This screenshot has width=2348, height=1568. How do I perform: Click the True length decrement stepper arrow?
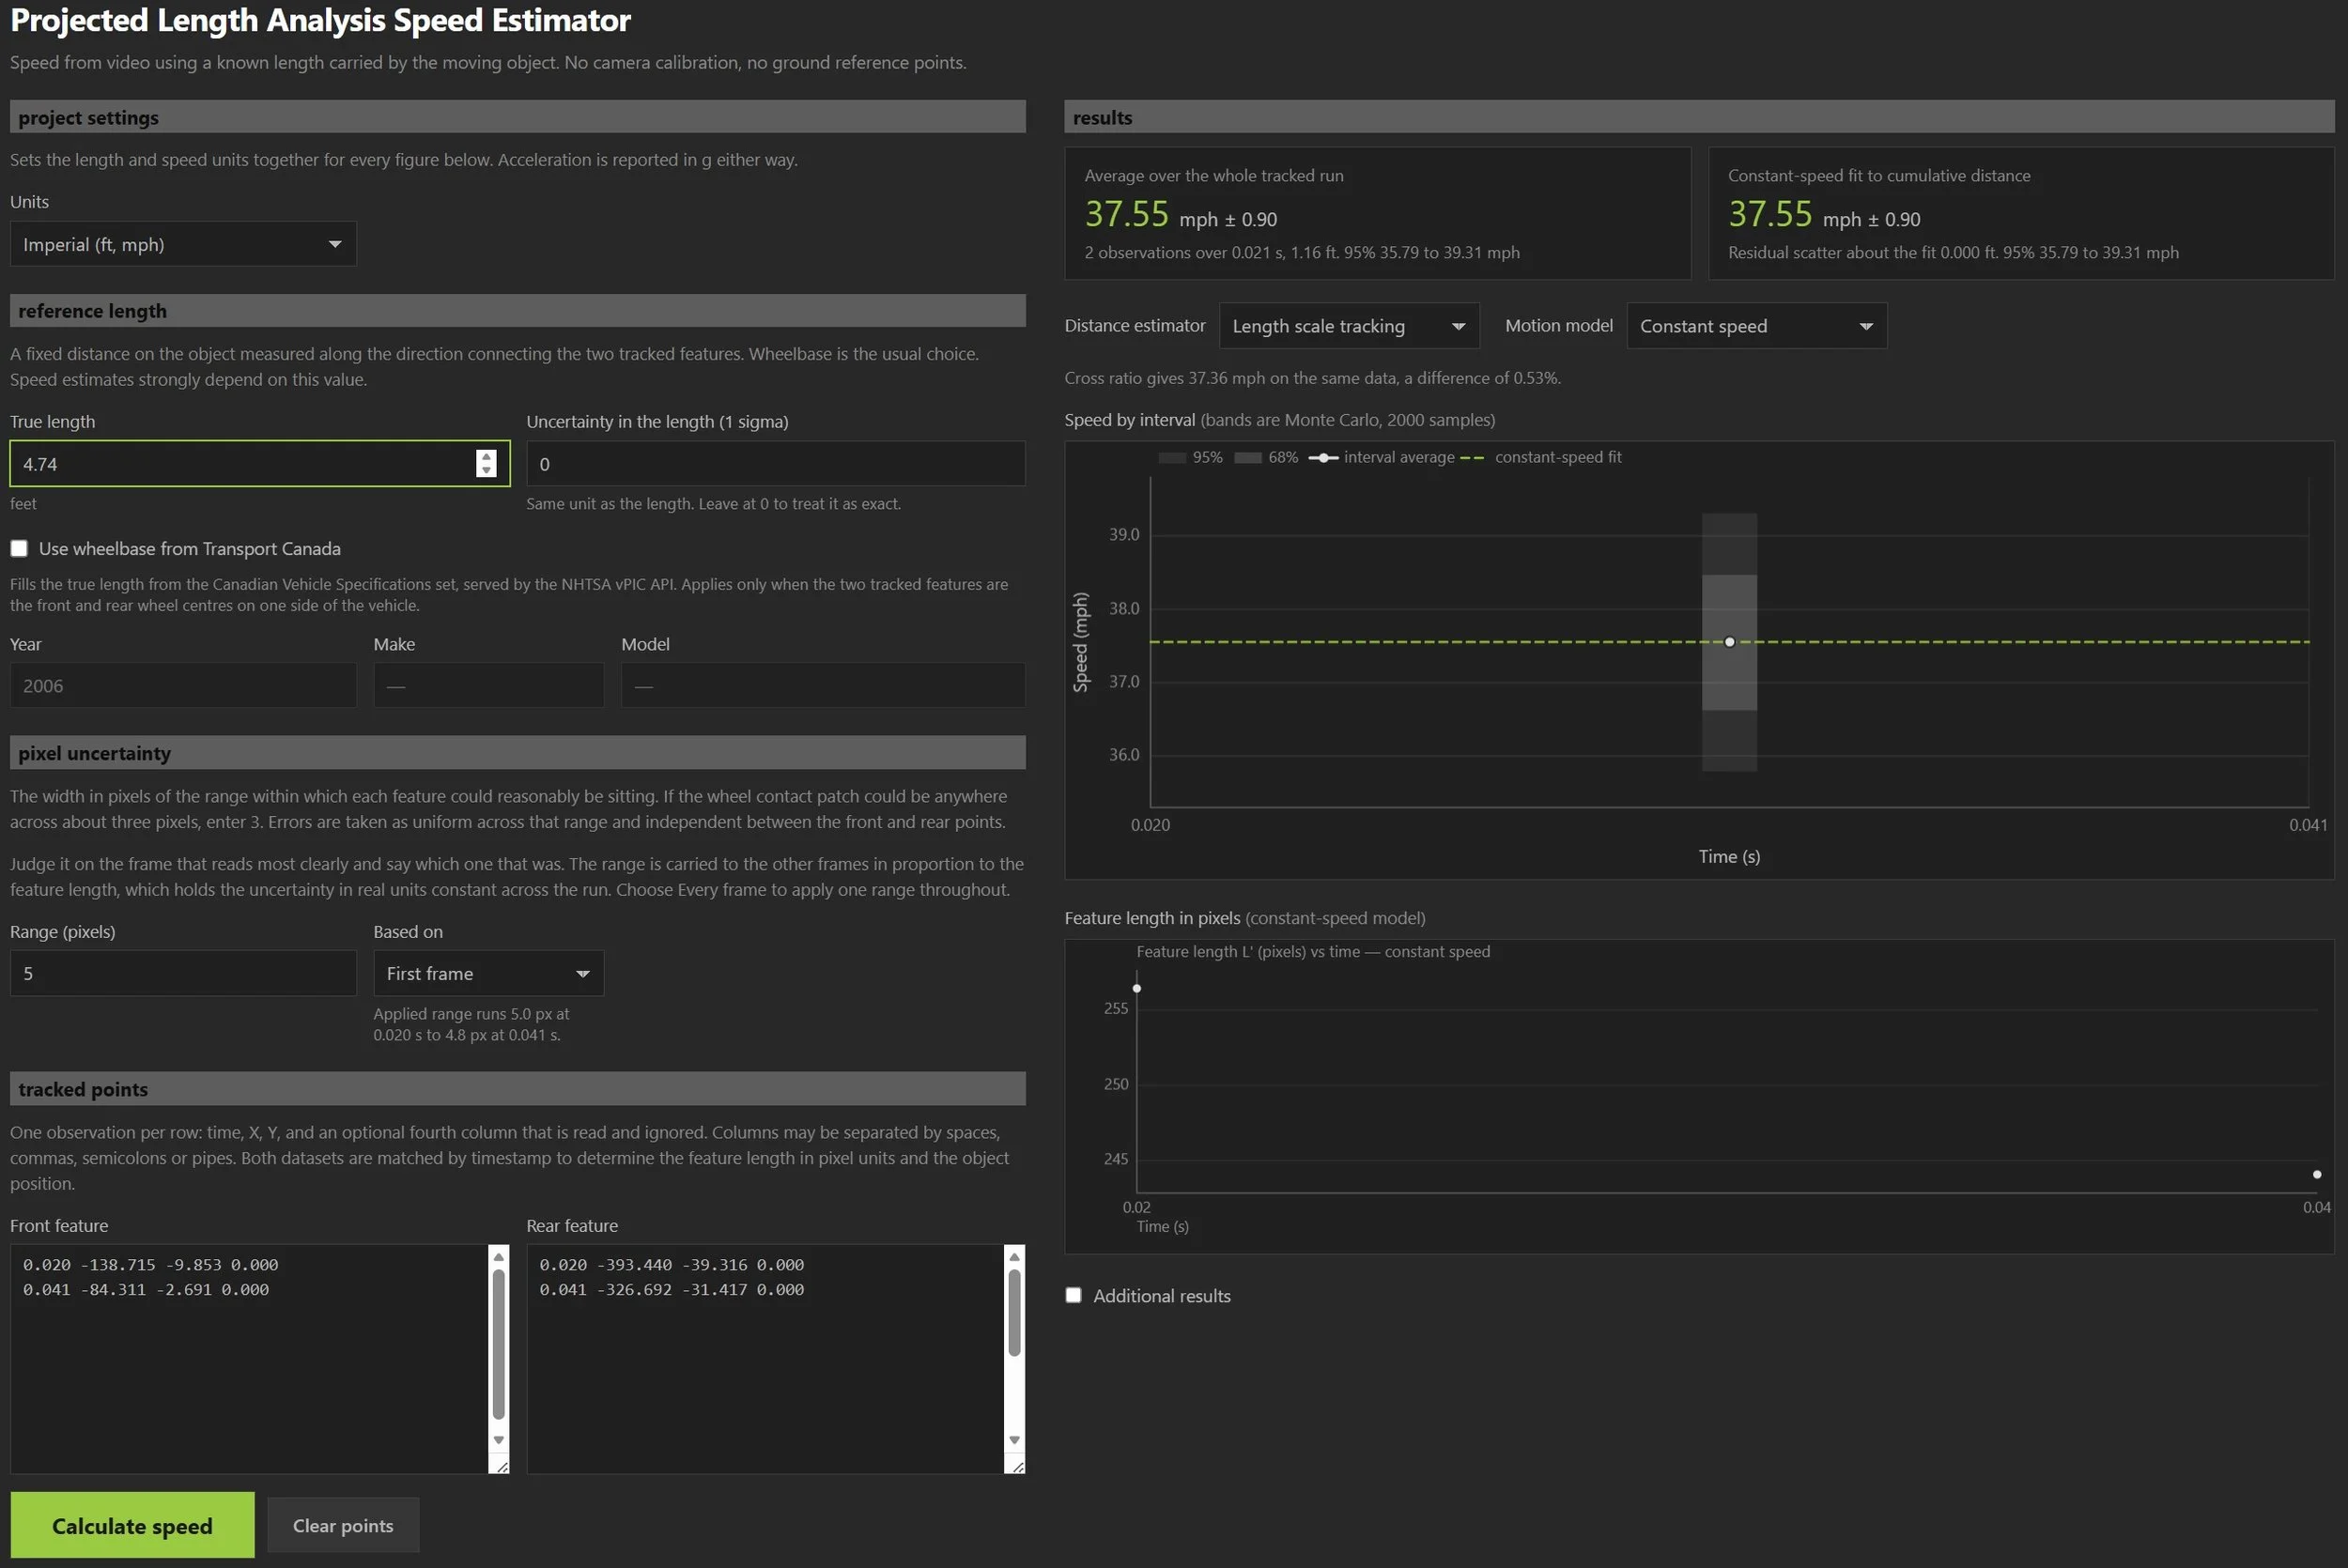coord(486,470)
